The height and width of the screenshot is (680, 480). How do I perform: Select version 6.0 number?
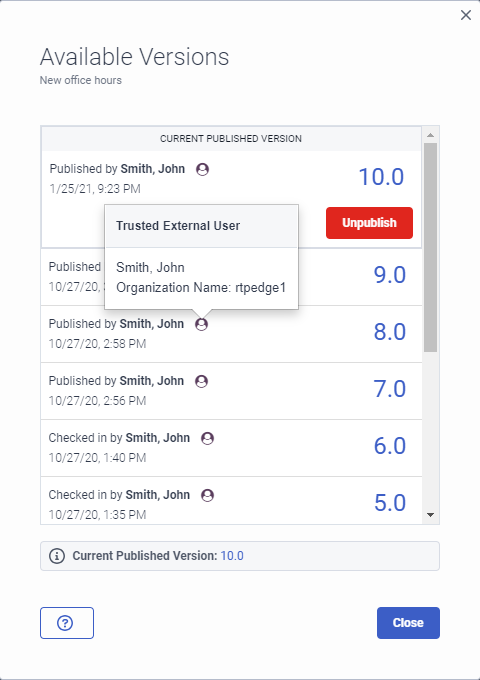click(x=390, y=446)
